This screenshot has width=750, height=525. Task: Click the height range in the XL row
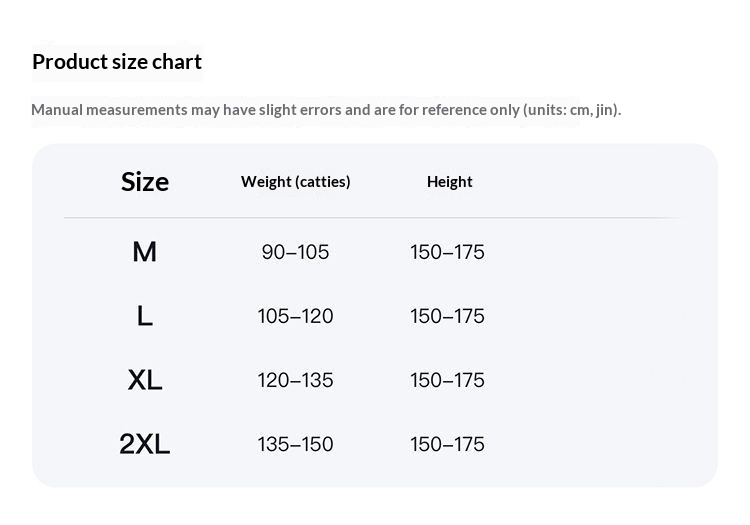coord(447,380)
